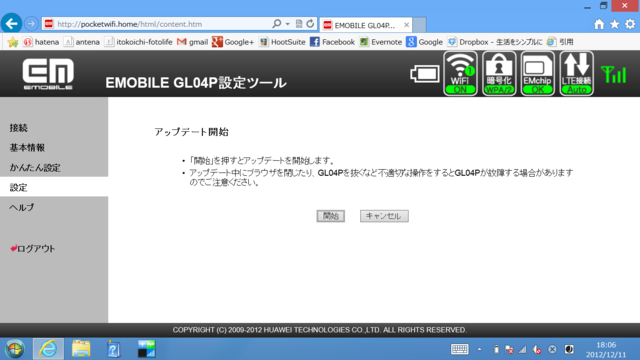This screenshot has width=640, height=360.
Task: Click the taskbar app next to help icon
Action: tap(146, 349)
